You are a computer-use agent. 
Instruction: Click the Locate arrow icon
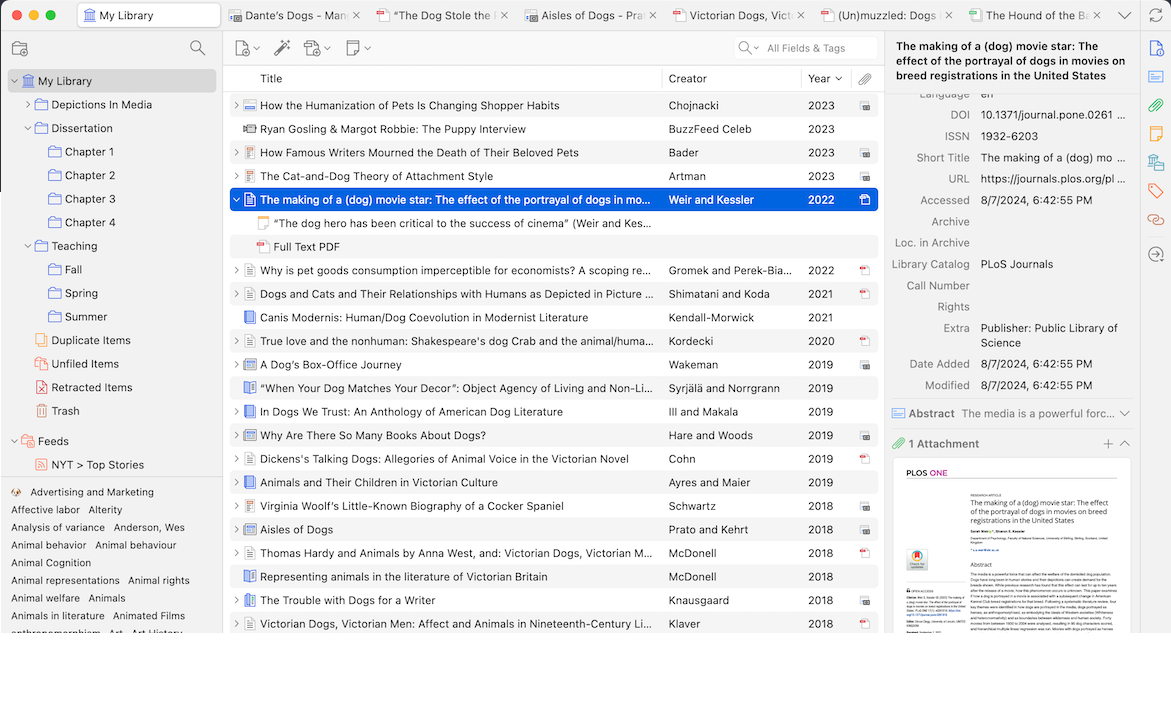1155,254
